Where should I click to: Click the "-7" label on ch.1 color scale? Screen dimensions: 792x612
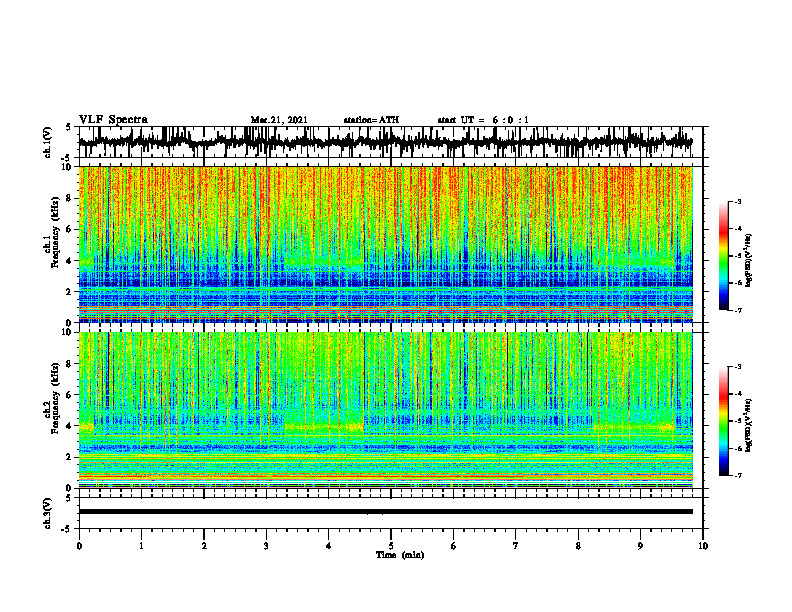[737, 310]
